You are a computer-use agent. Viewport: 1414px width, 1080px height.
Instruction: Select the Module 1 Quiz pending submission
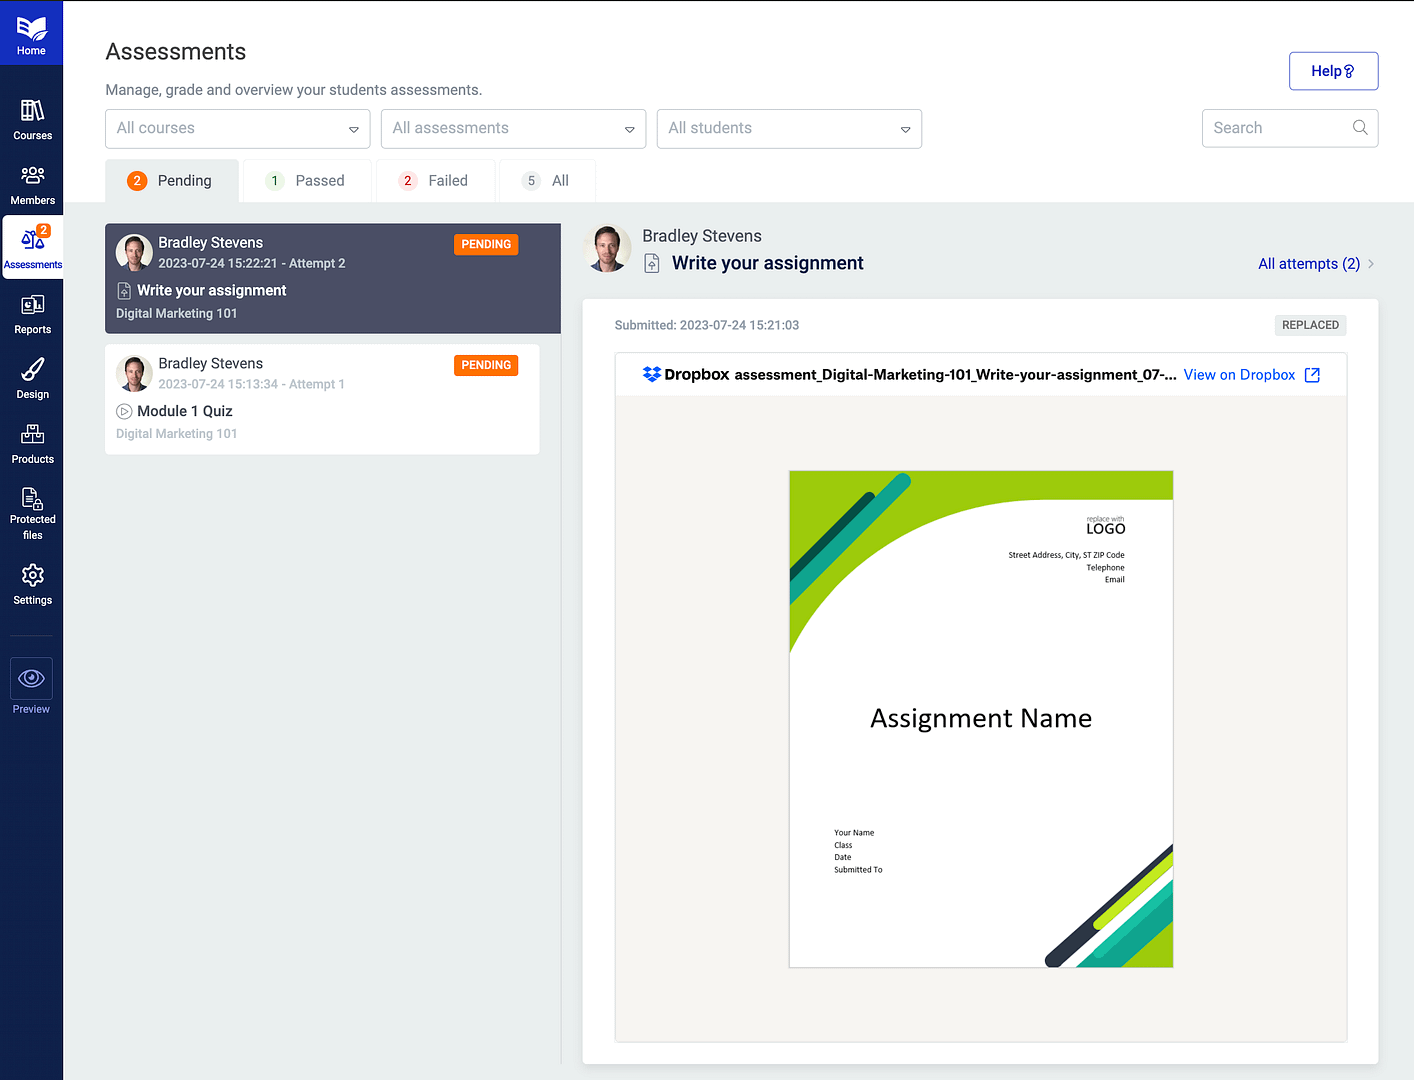(322, 398)
